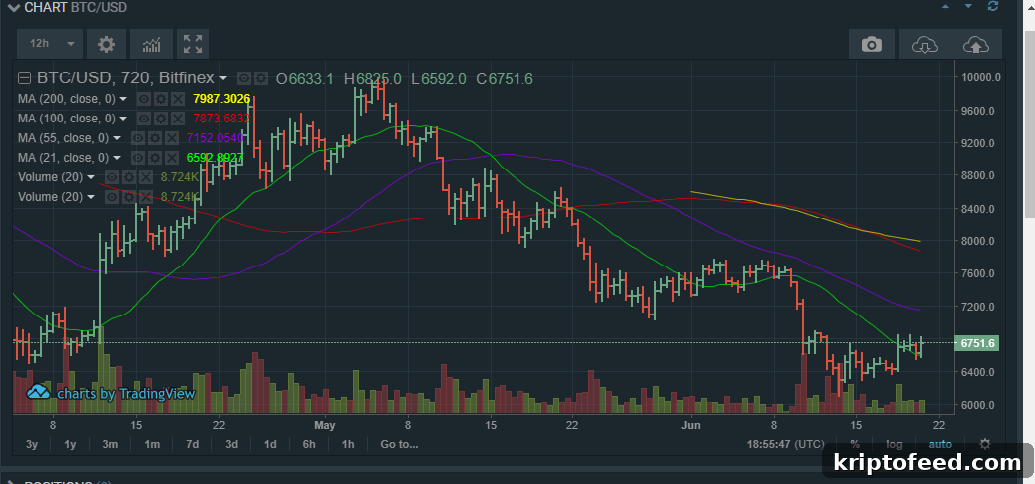Select the 6h time range
The height and width of the screenshot is (484, 1035).
(309, 444)
